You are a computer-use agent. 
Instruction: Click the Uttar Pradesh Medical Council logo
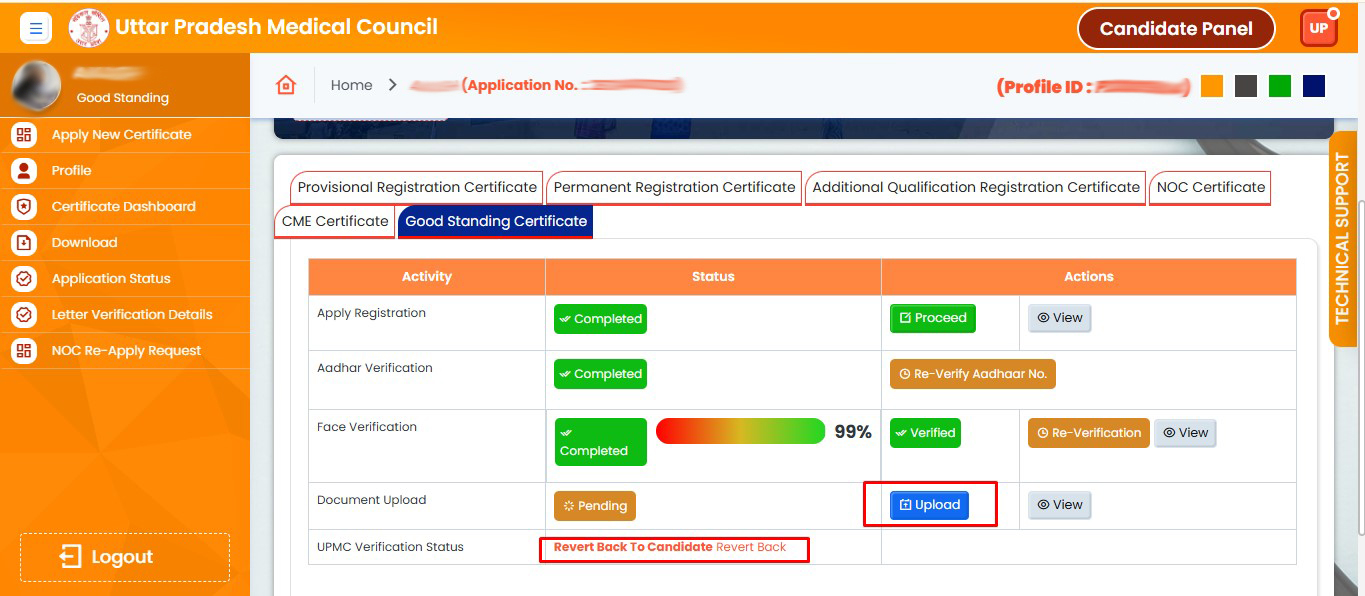tap(89, 28)
